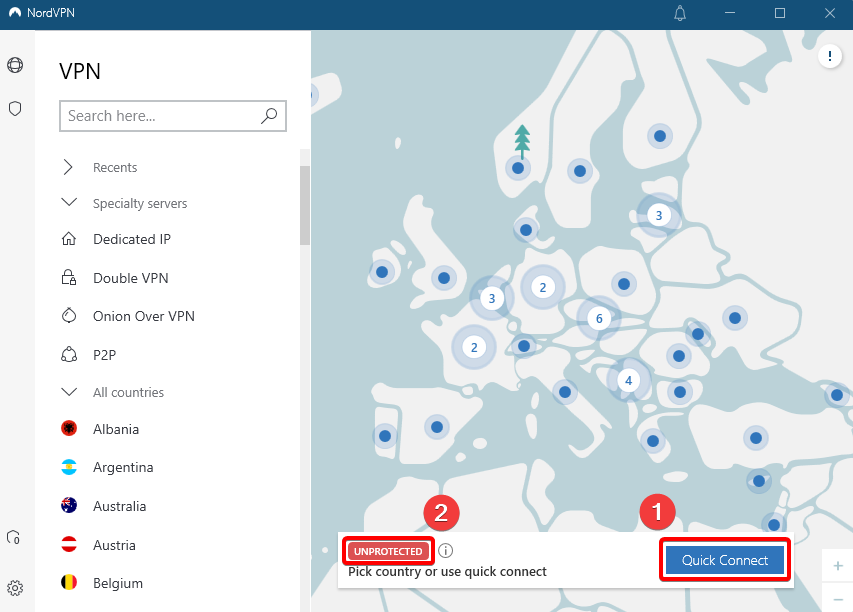Click the green tree marker on map
This screenshot has width=853, height=612.
click(x=521, y=140)
